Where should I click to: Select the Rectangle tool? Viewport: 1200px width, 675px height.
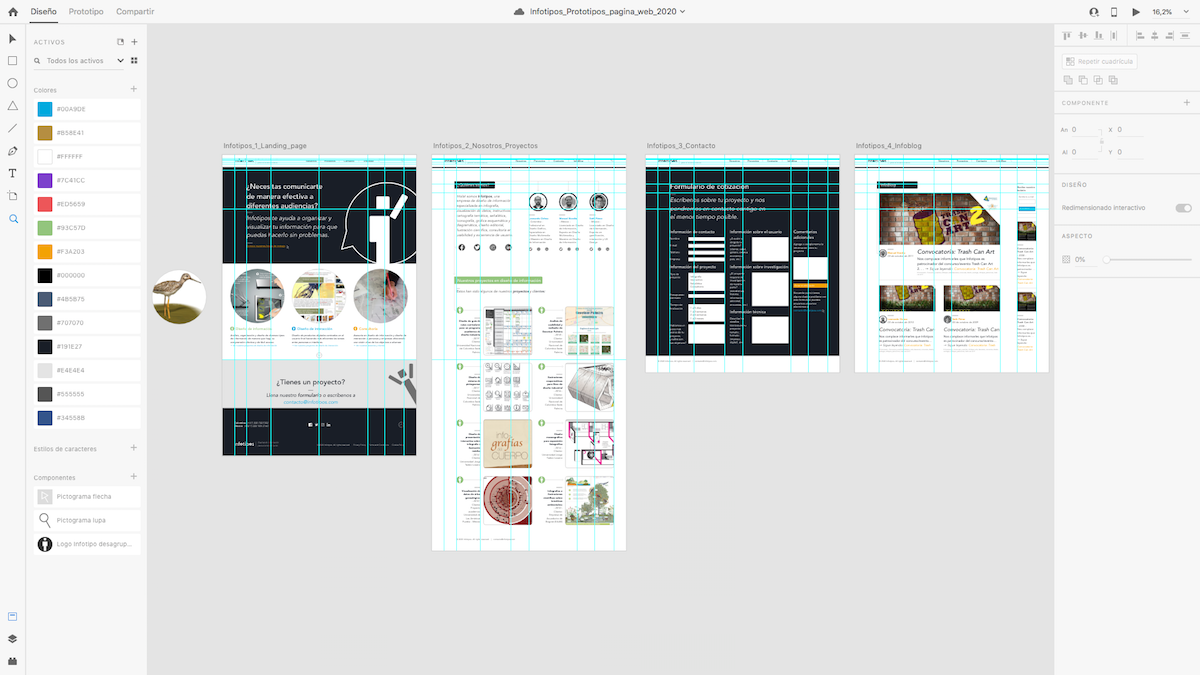(13, 61)
